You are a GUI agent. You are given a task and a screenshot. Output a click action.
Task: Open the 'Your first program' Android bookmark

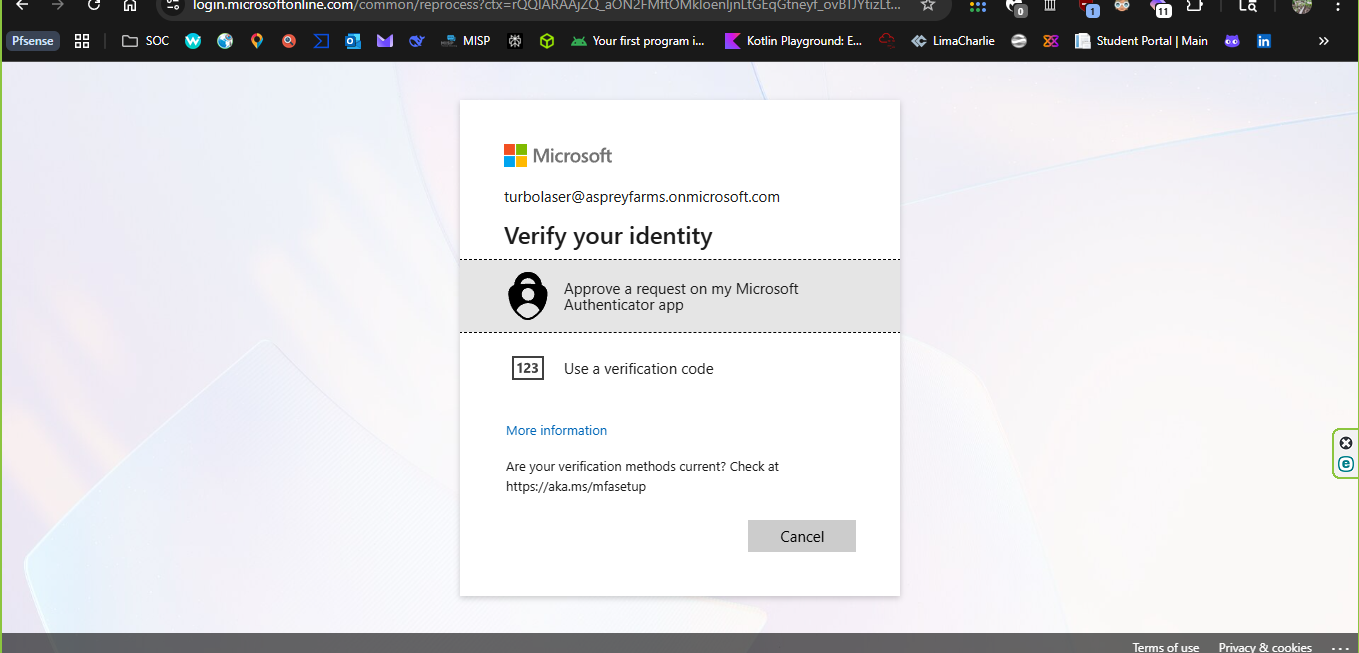(x=638, y=41)
